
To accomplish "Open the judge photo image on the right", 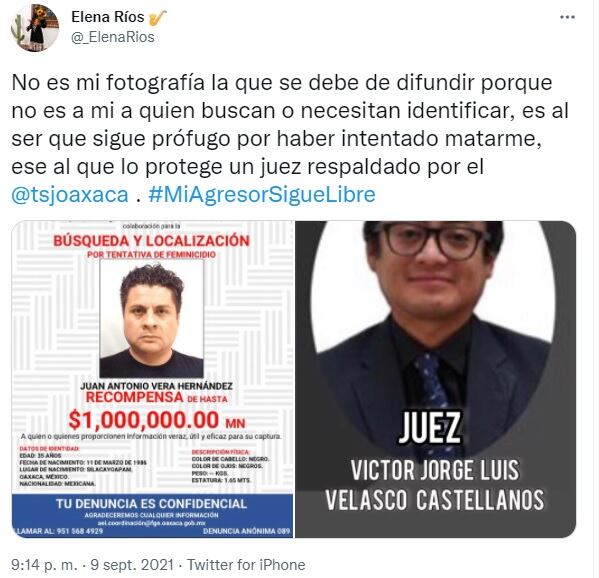I will click(x=436, y=379).
